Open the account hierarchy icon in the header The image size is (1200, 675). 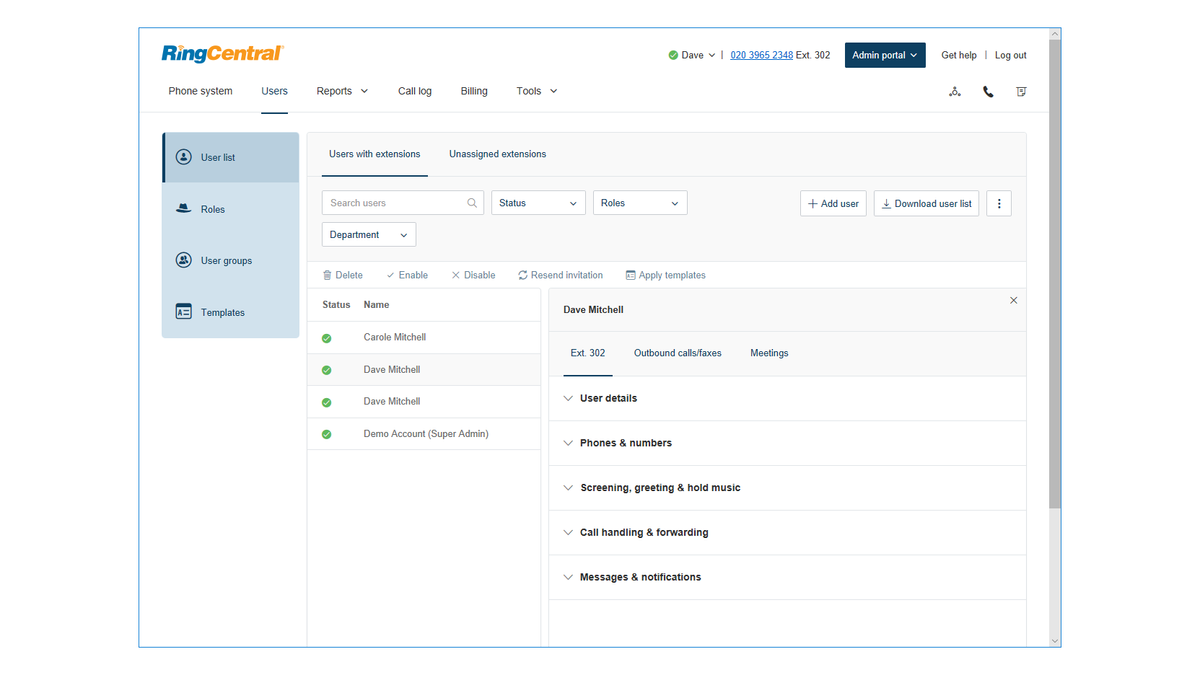point(954,91)
